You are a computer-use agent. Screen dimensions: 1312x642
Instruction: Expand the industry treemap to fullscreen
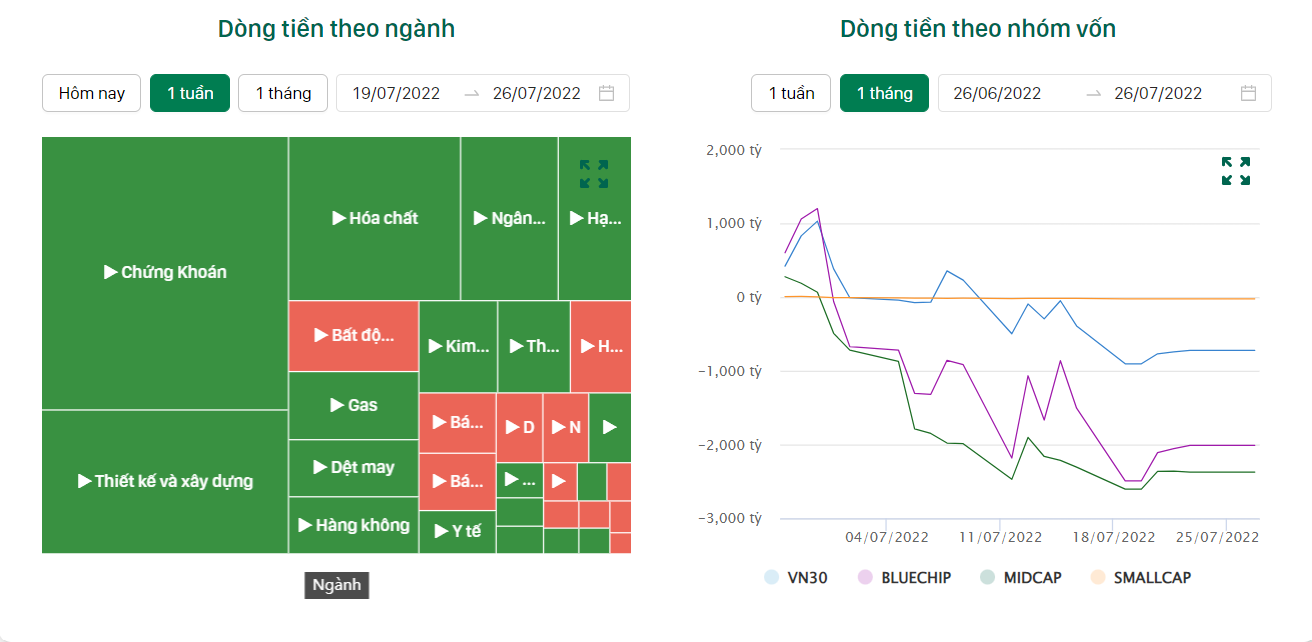pyautogui.click(x=594, y=174)
